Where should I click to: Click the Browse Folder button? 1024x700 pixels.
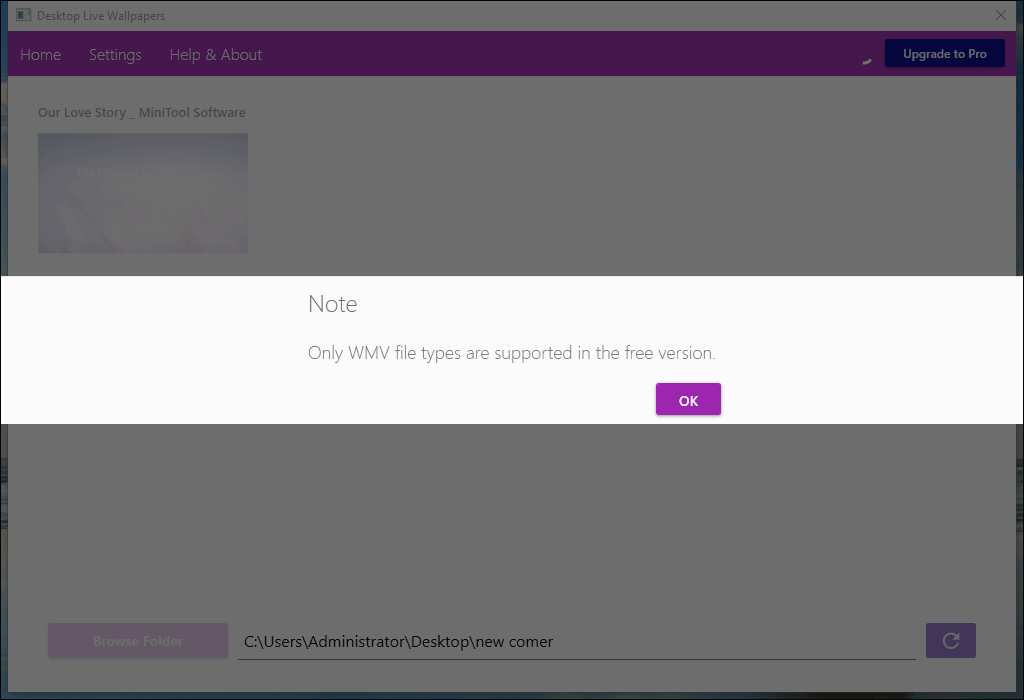point(138,641)
